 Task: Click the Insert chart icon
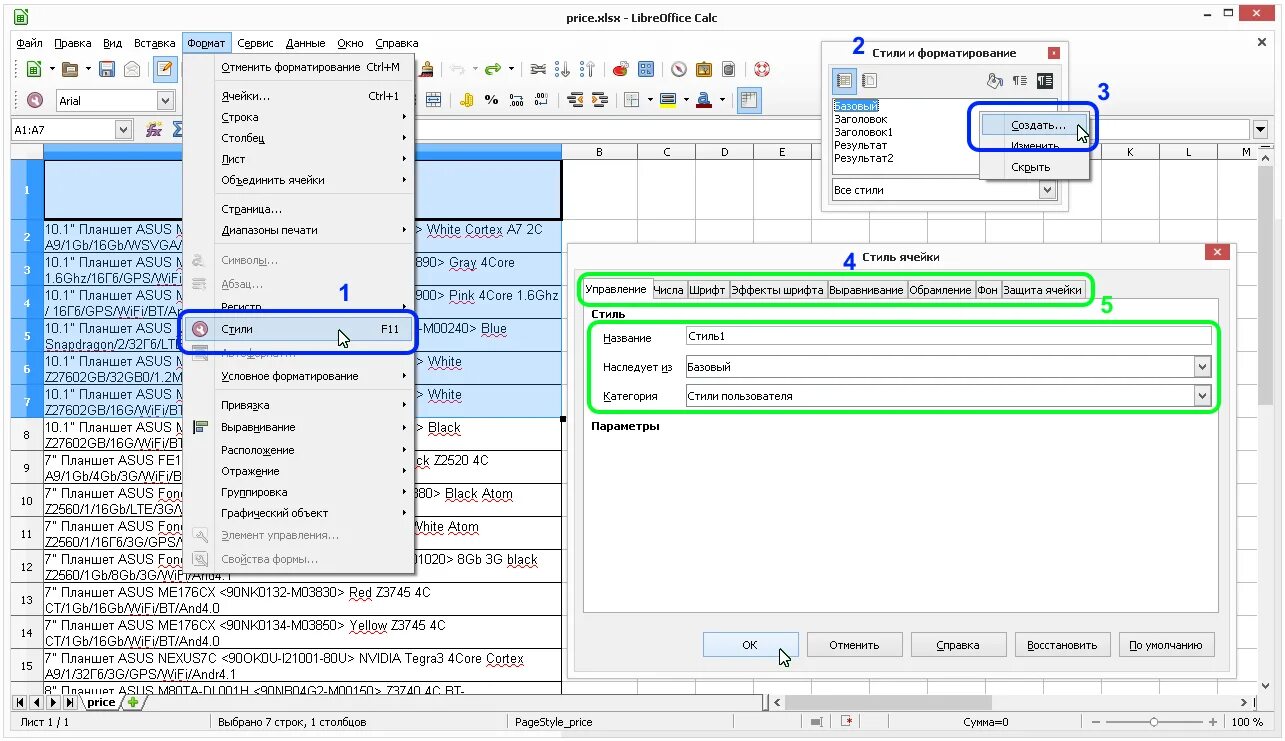620,69
